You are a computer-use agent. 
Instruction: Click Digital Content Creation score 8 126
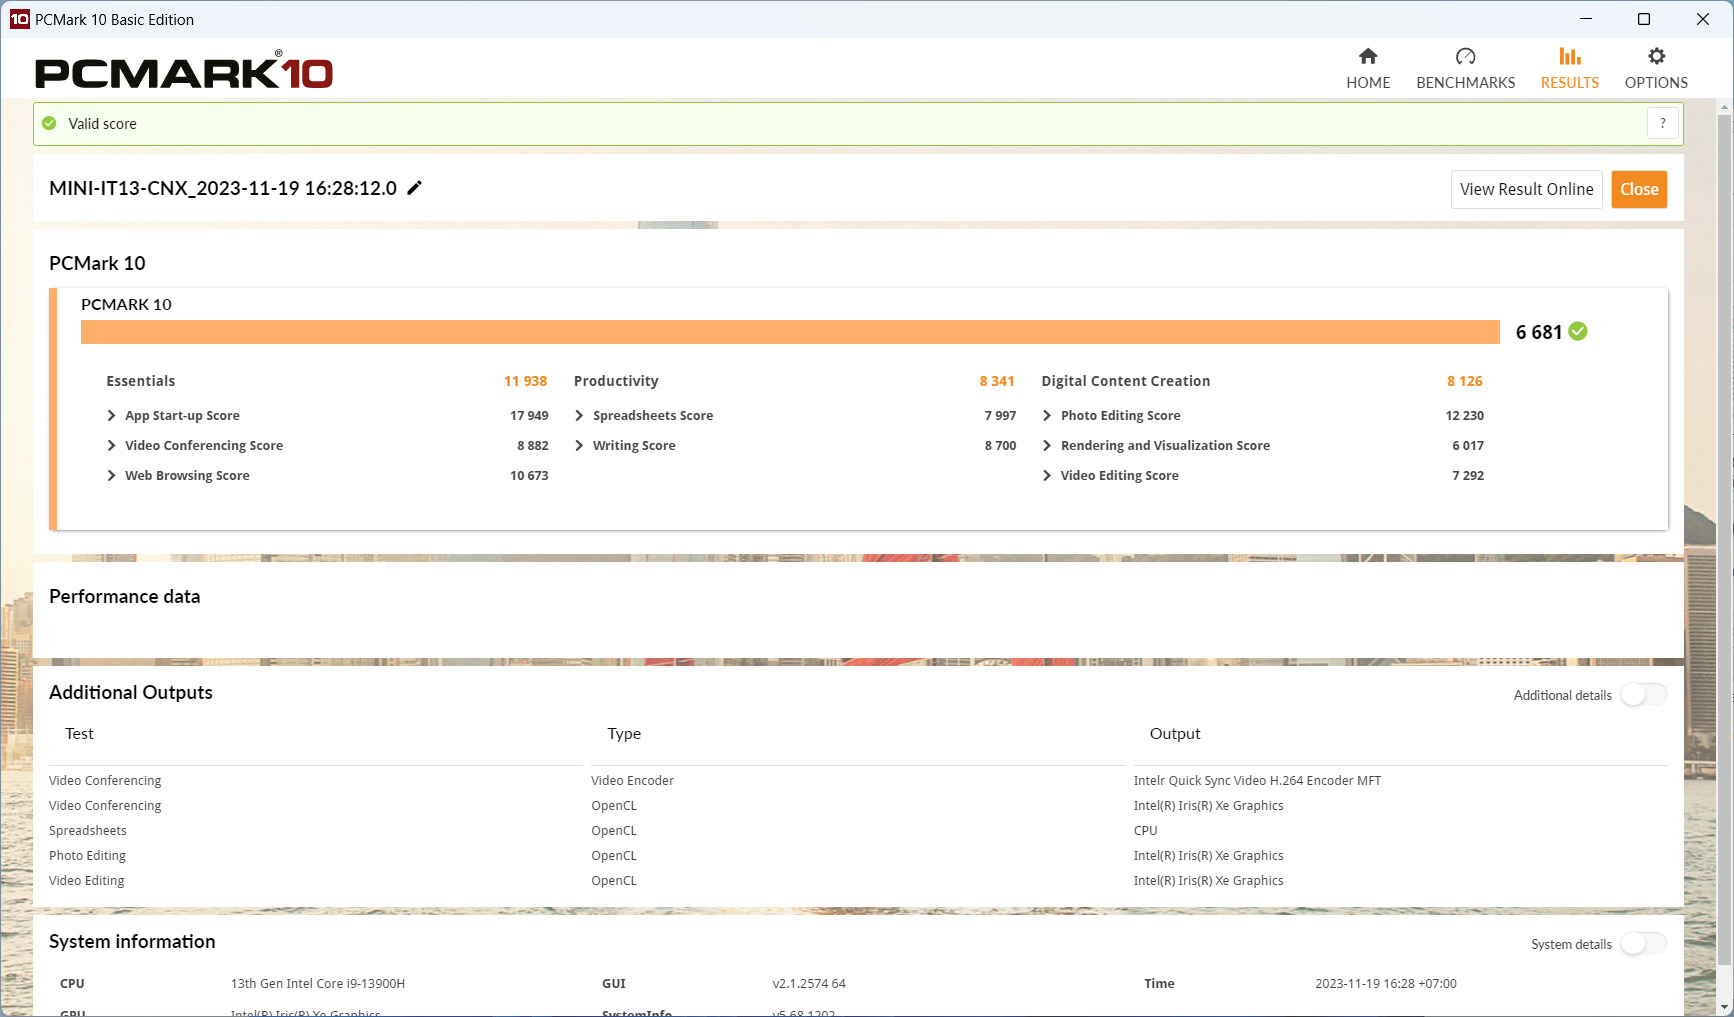coord(1465,381)
